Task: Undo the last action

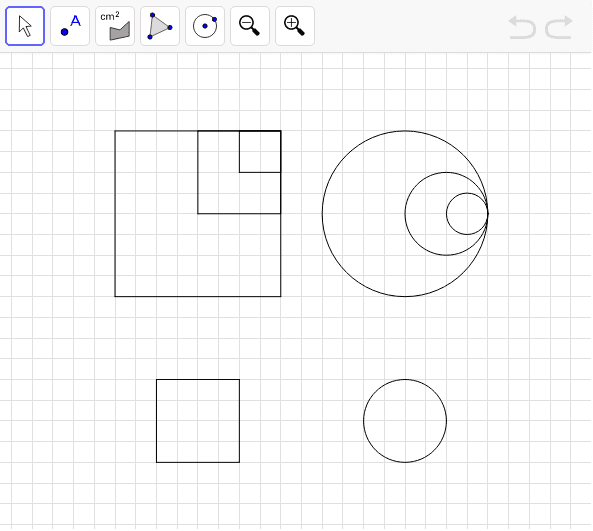Action: pyautogui.click(x=522, y=27)
